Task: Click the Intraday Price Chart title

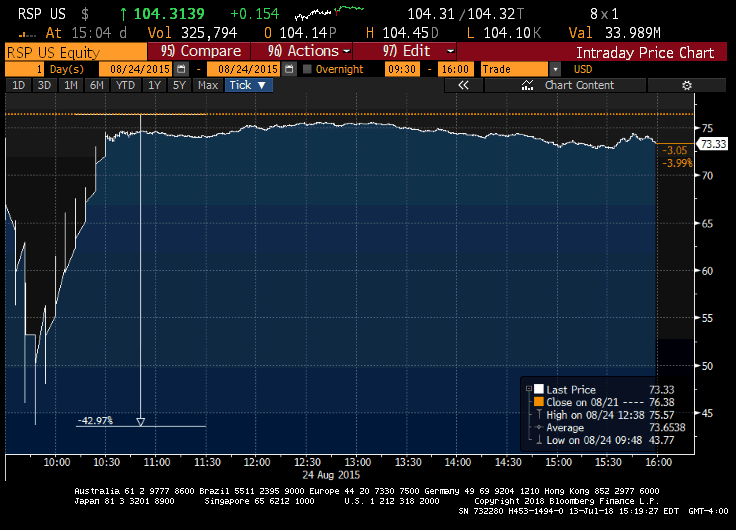Action: (645, 53)
